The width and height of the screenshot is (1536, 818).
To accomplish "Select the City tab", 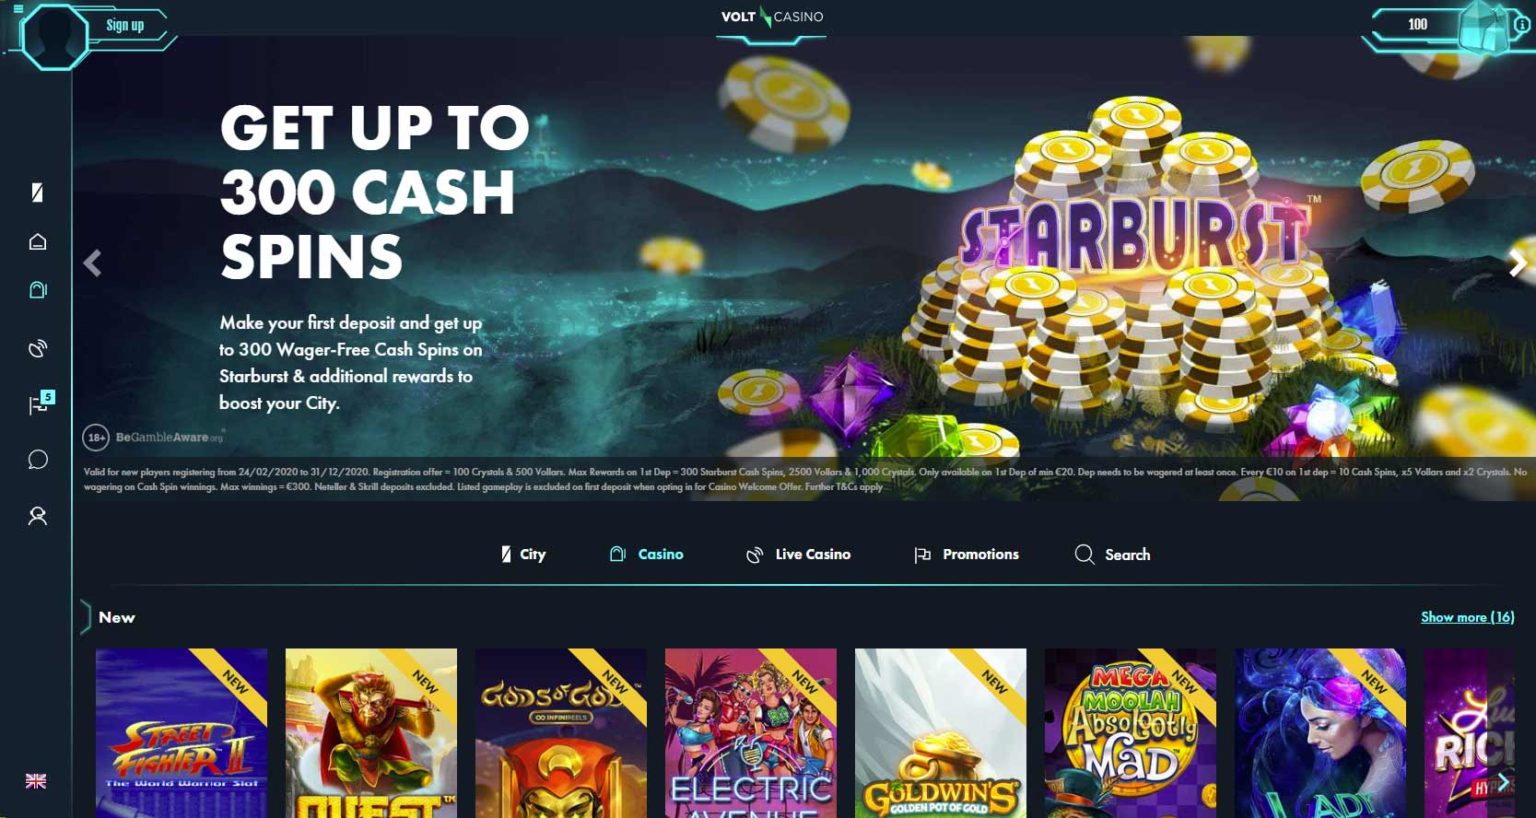I will click(523, 554).
